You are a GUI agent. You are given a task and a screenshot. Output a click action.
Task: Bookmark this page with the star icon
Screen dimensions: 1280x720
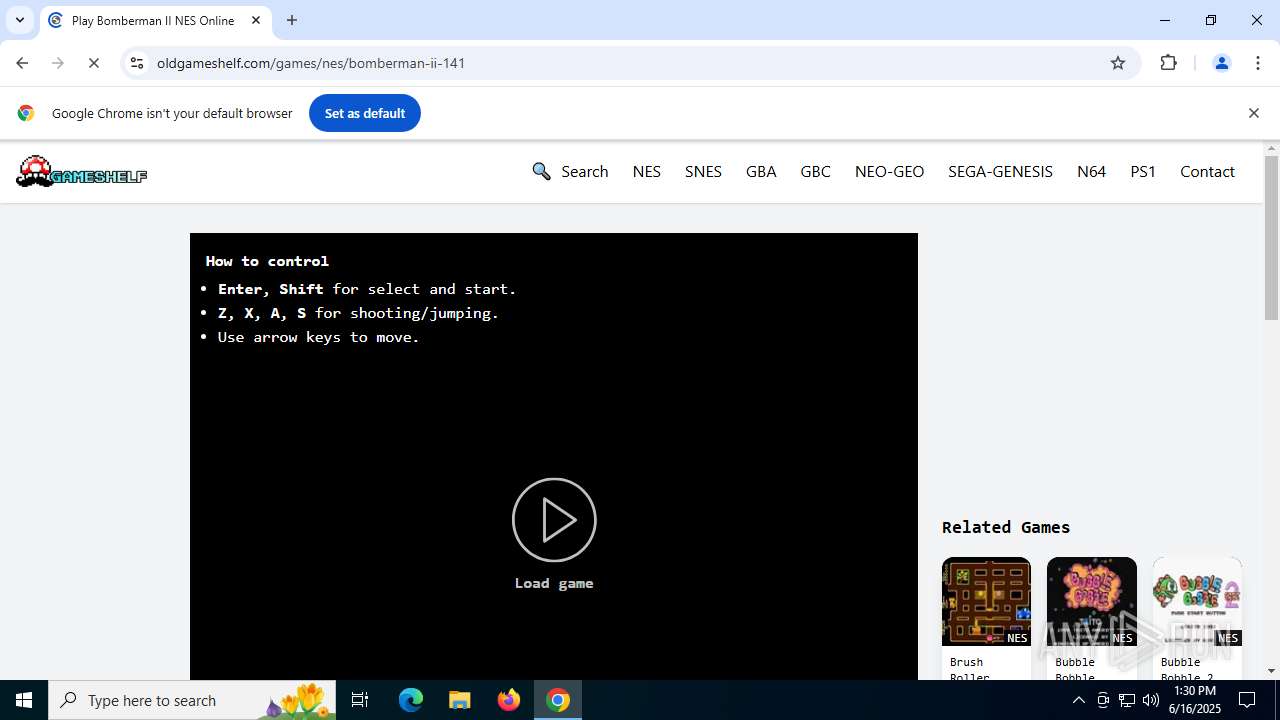click(x=1118, y=63)
